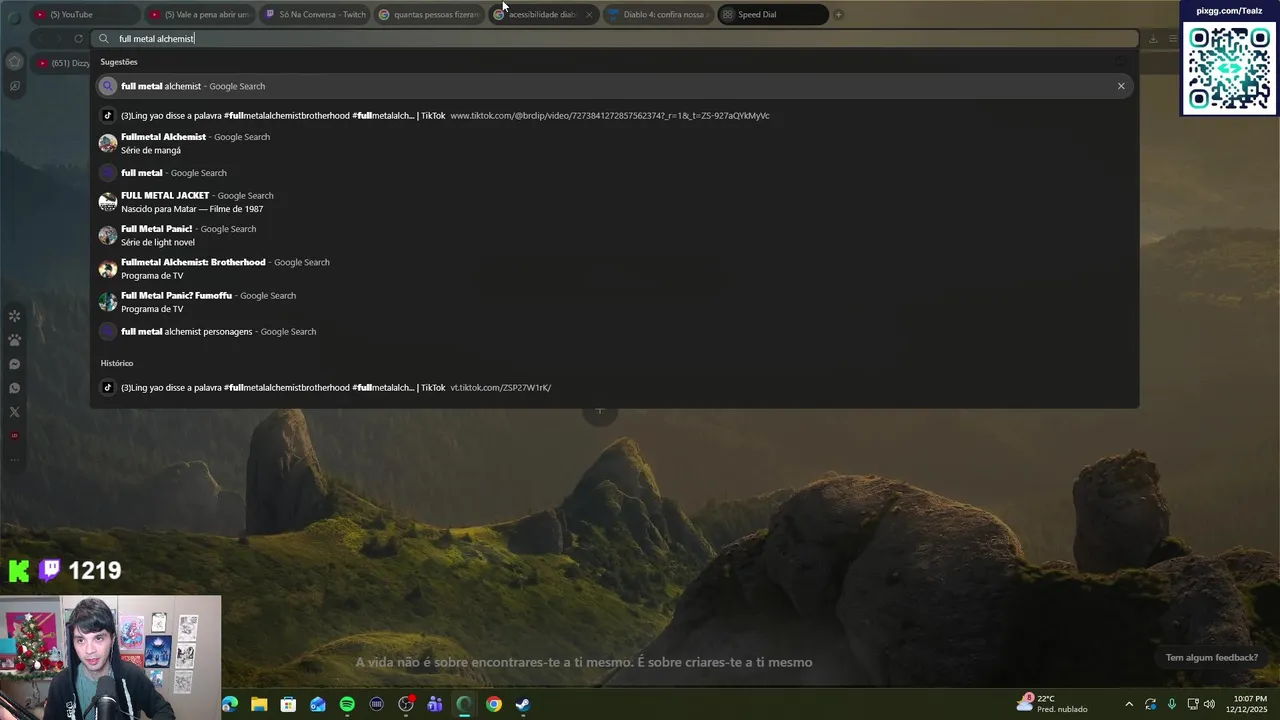Switch to 'Só Na Conversa - Twitch' tab

pyautogui.click(x=314, y=15)
